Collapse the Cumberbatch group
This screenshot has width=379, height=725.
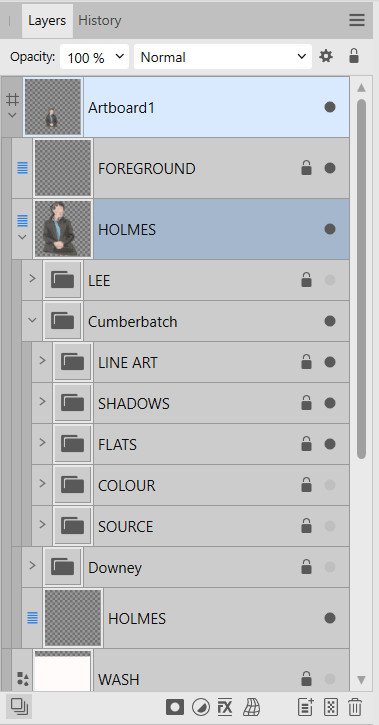pyautogui.click(x=32, y=320)
